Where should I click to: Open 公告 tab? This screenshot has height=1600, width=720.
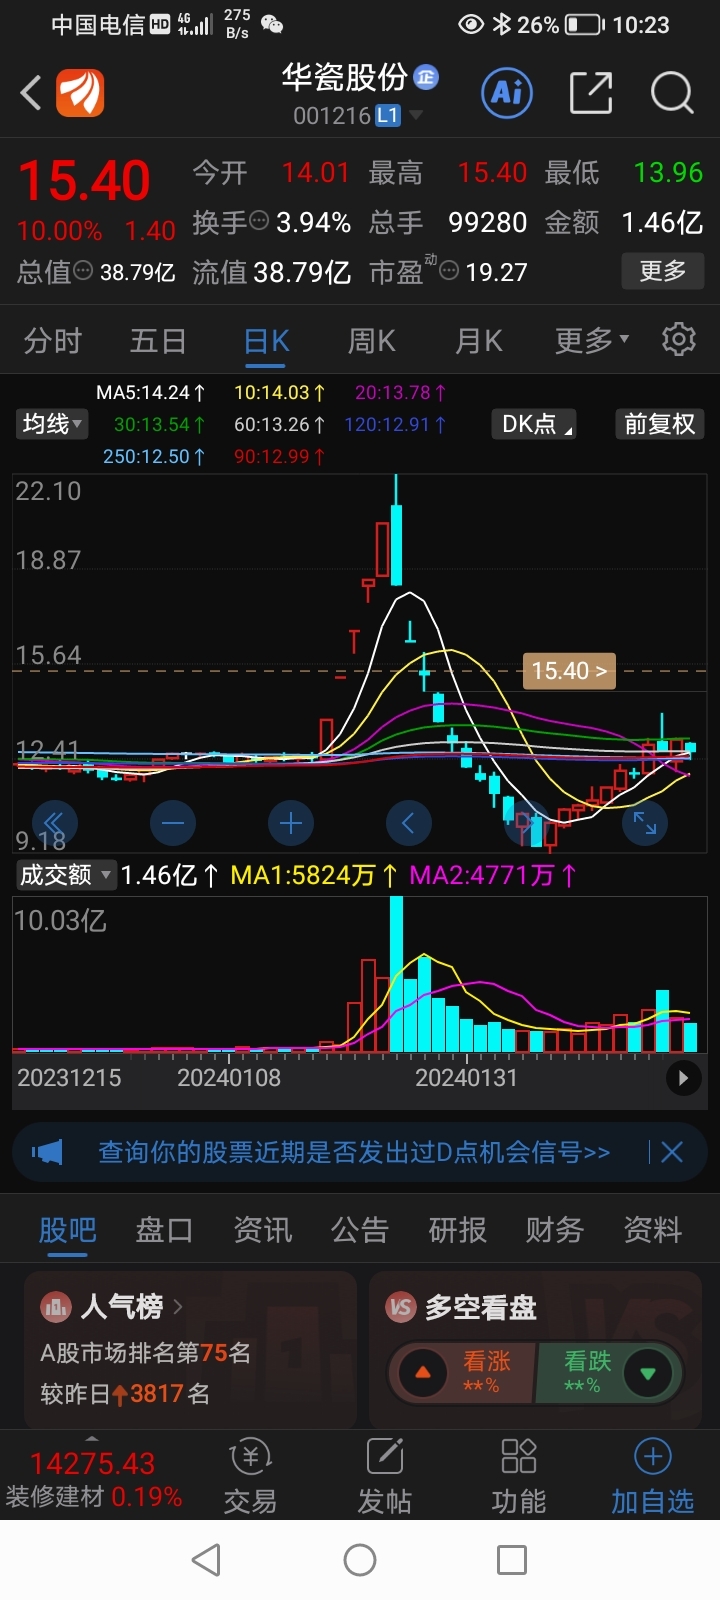[x=360, y=1230]
